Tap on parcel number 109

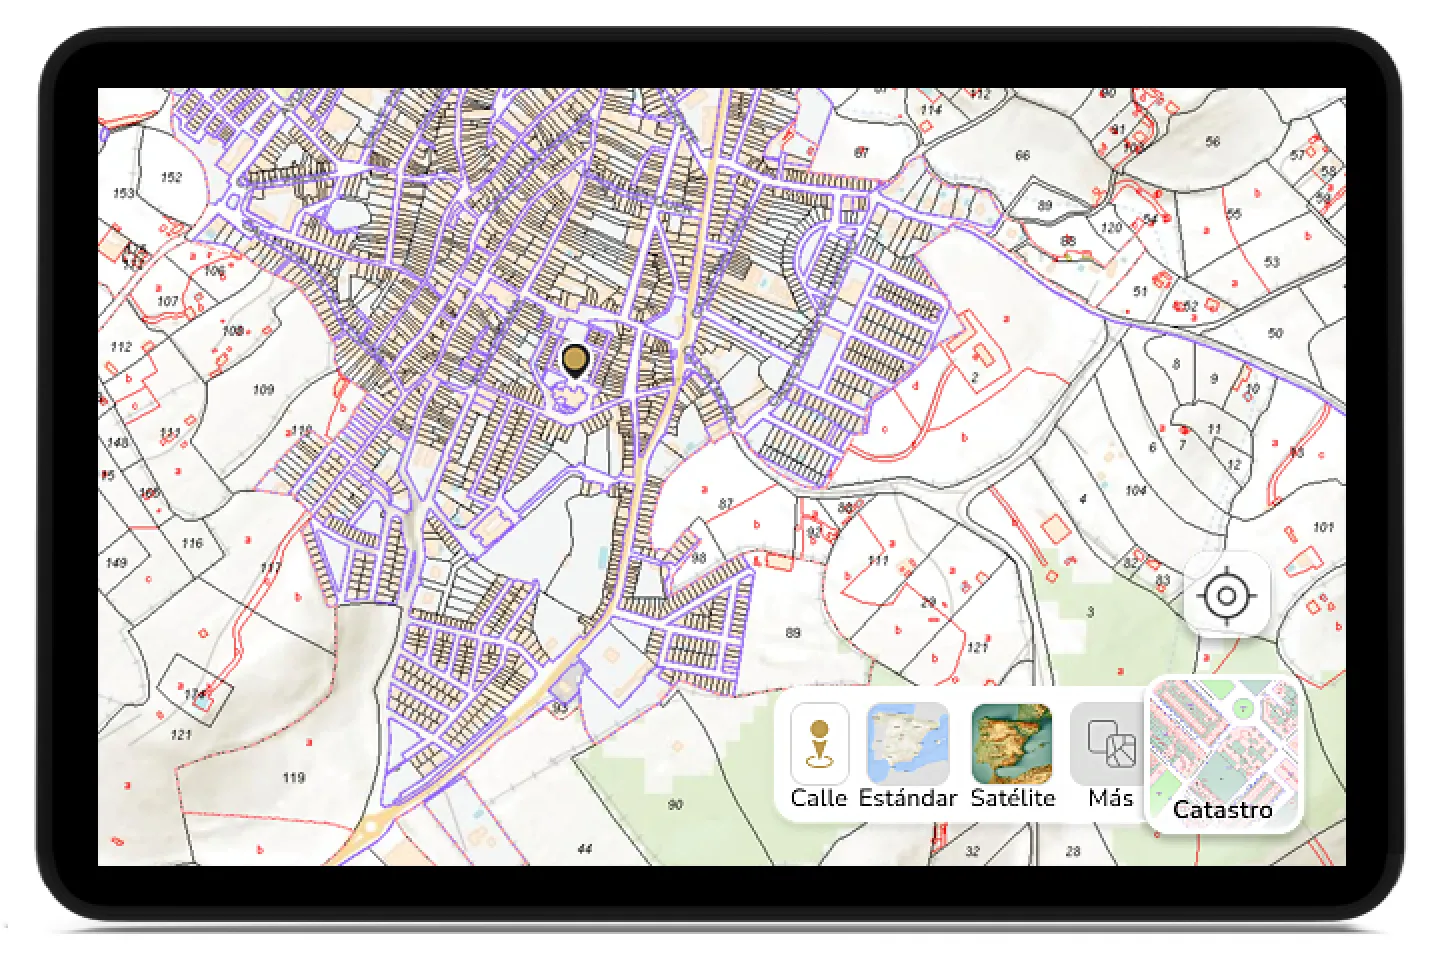(263, 389)
